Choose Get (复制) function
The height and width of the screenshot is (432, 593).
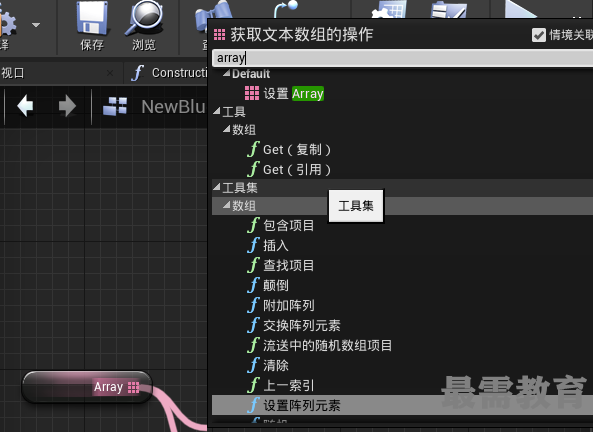[x=290, y=150]
